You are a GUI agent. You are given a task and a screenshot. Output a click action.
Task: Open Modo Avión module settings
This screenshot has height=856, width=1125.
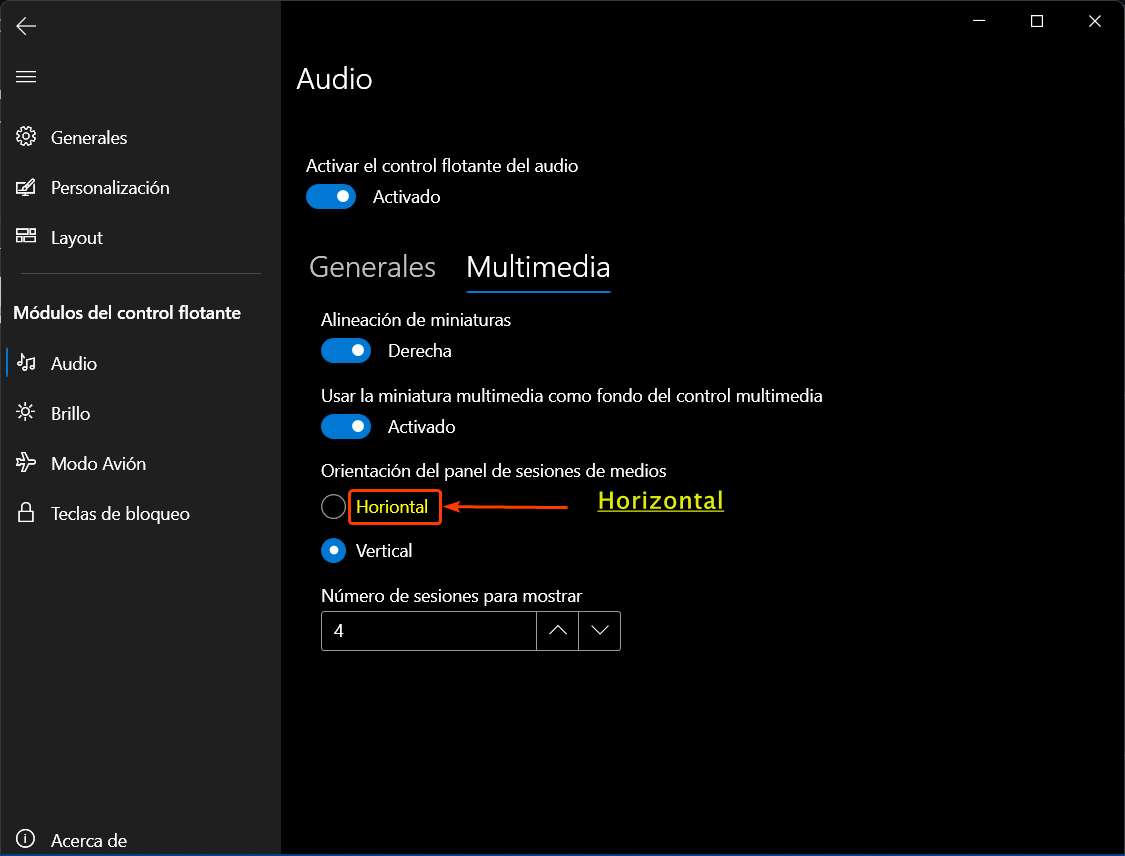tap(140, 464)
